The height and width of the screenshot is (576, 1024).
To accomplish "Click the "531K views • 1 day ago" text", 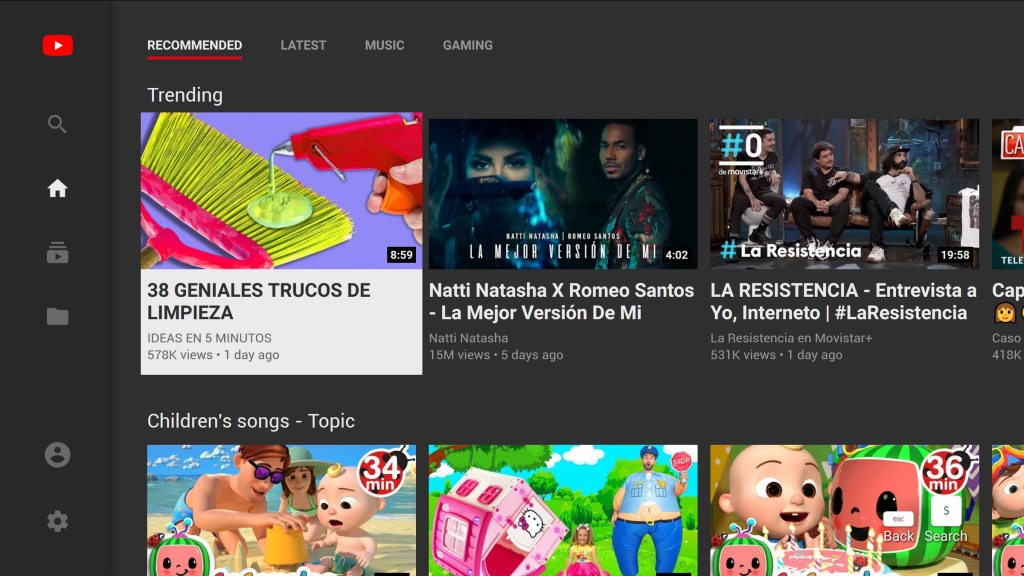I will pyautogui.click(x=776, y=355).
